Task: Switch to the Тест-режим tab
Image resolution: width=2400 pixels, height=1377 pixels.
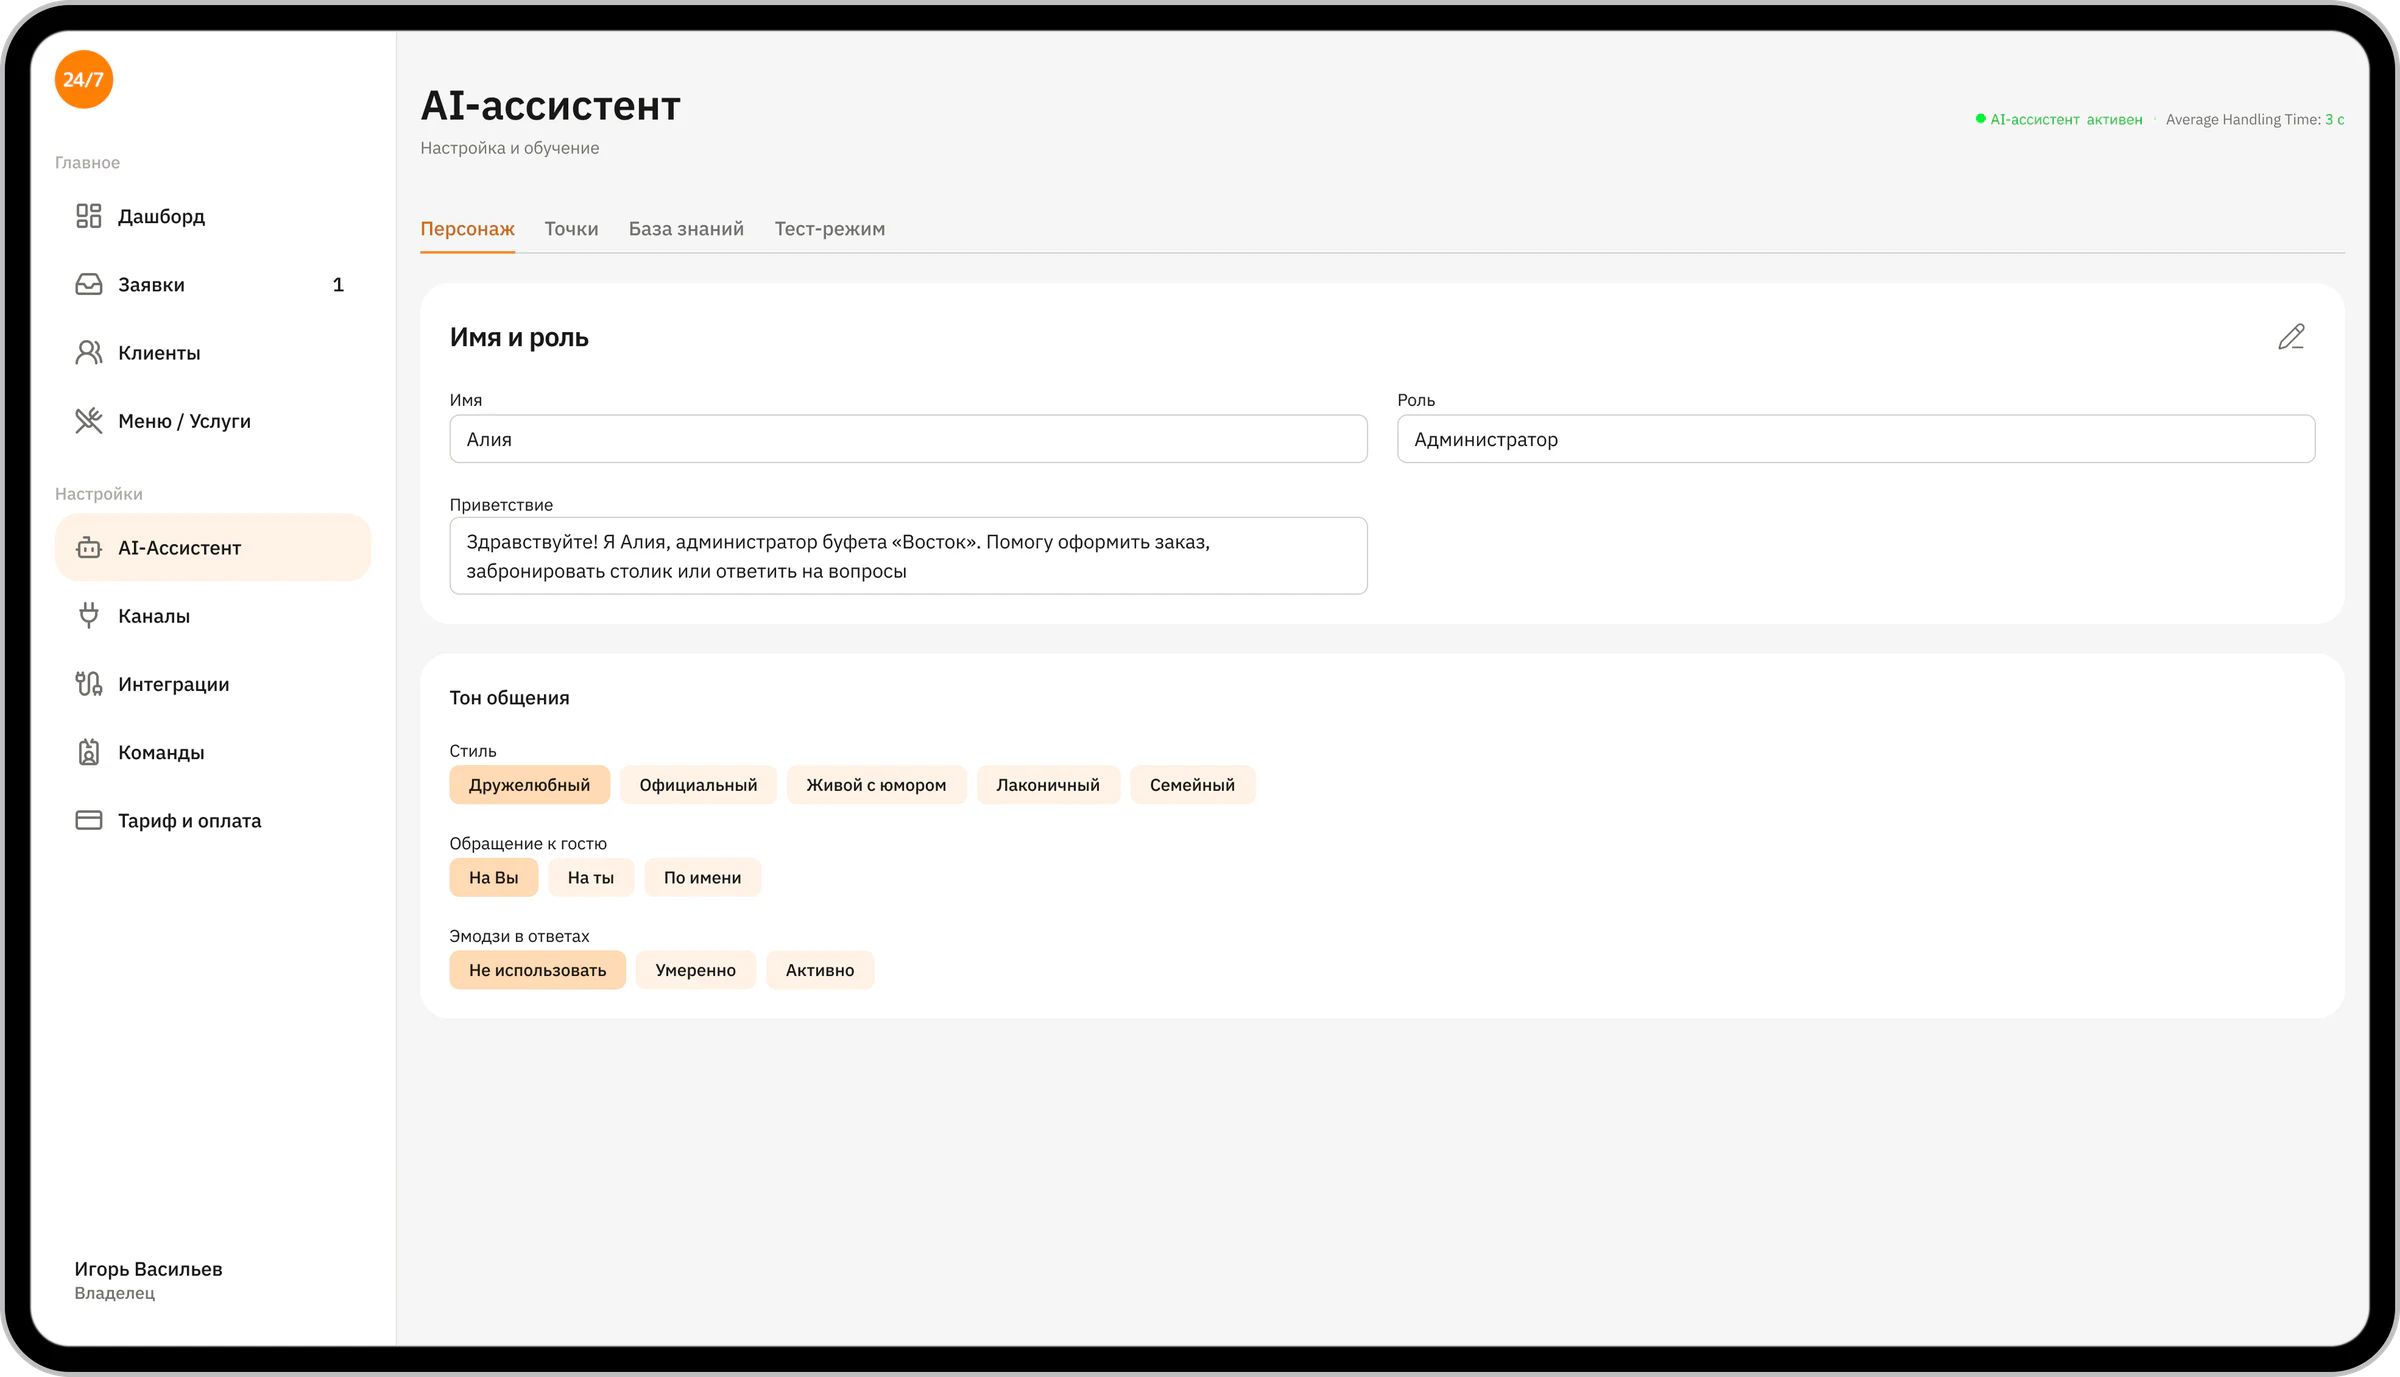Action: (x=830, y=229)
